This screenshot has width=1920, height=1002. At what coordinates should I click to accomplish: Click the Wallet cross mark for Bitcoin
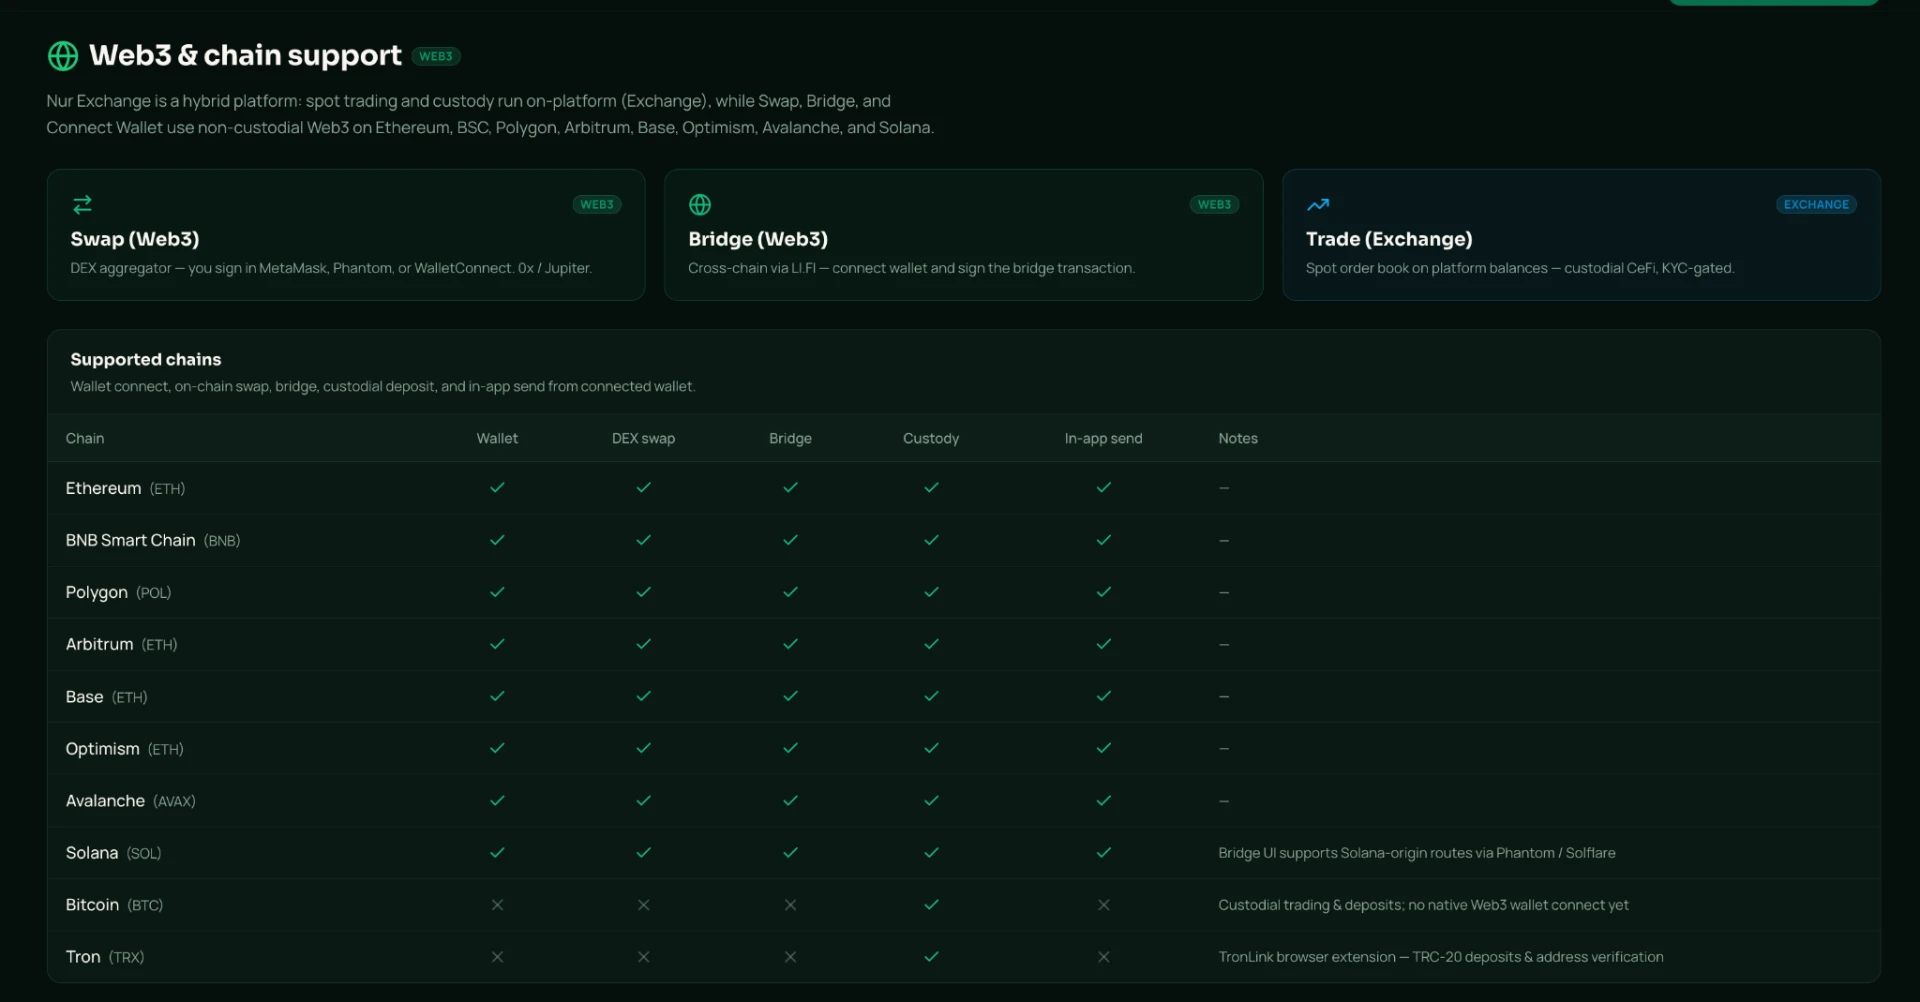click(x=497, y=904)
